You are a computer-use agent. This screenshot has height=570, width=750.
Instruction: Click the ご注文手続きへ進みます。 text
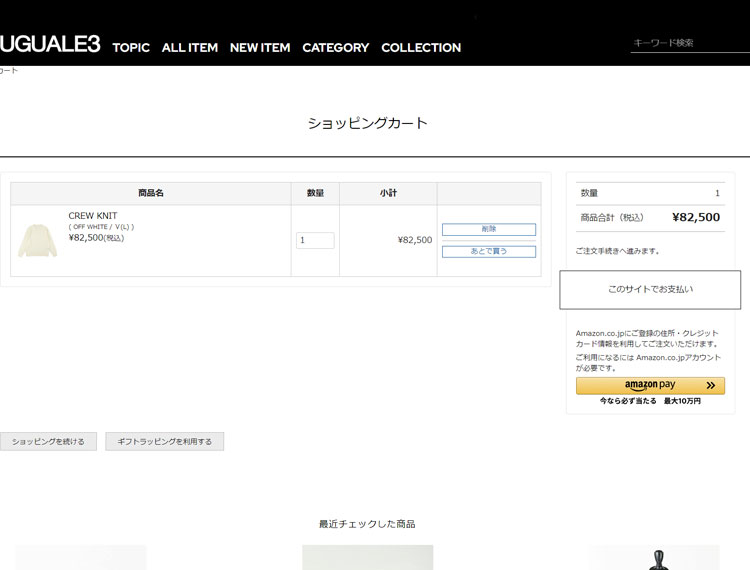(618, 251)
